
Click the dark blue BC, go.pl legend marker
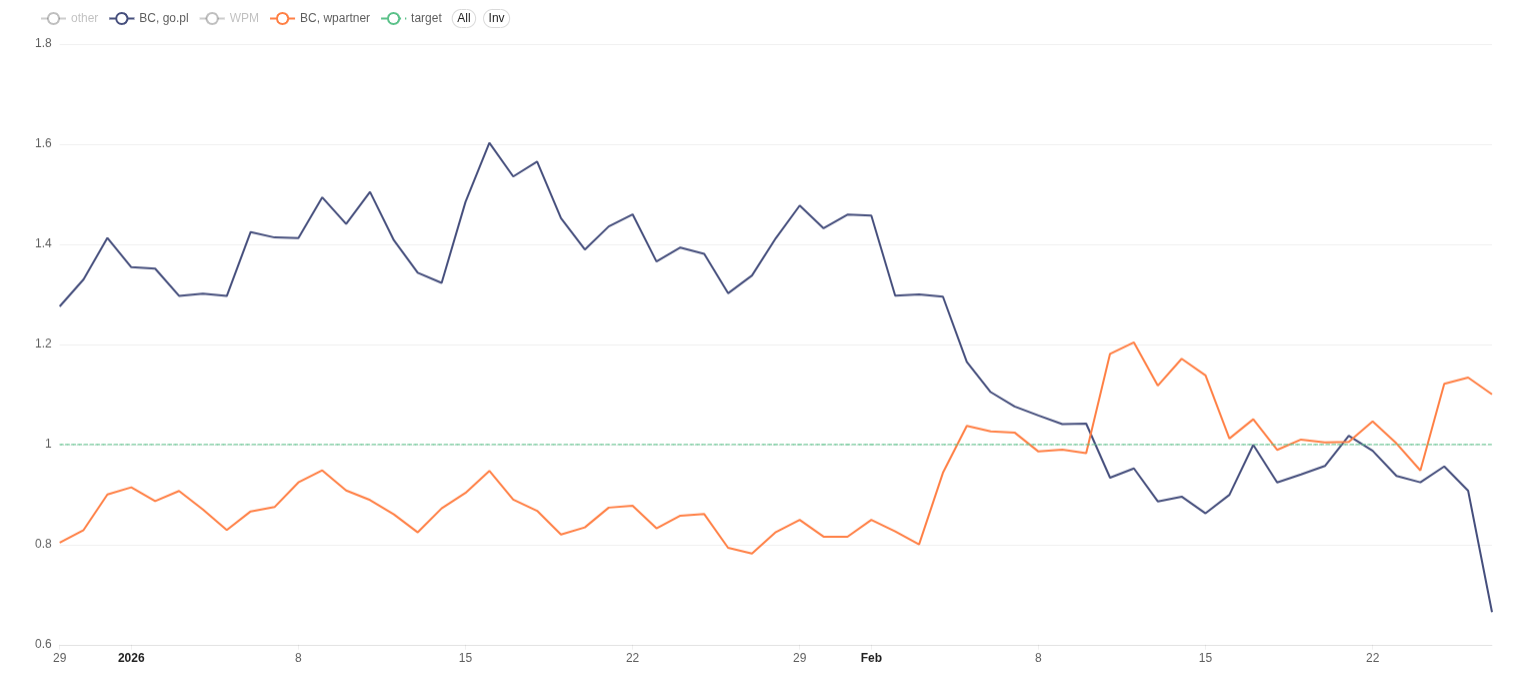tap(122, 18)
